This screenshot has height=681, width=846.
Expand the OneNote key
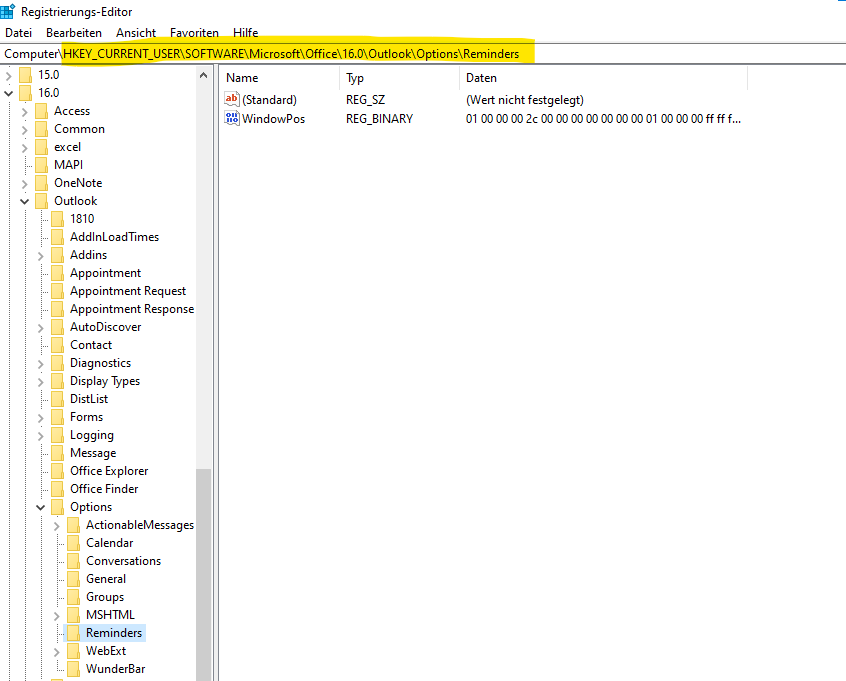[x=24, y=184]
